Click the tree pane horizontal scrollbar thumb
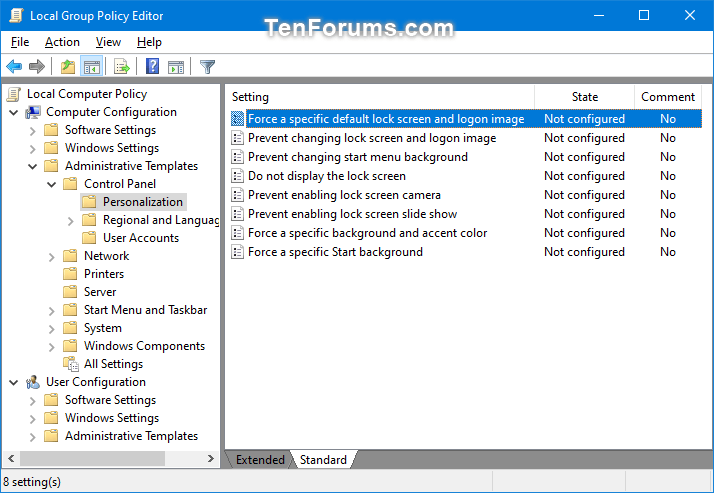Image resolution: width=714 pixels, height=493 pixels. point(92,458)
